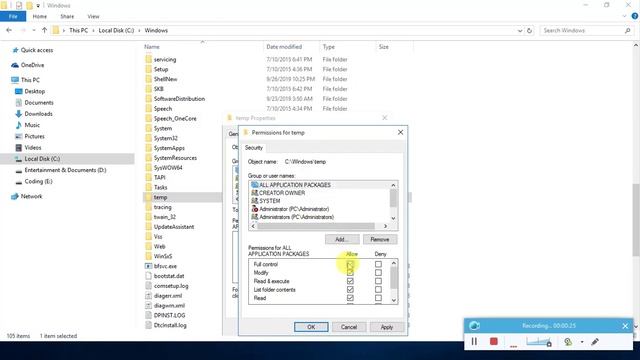The width and height of the screenshot is (640, 360).
Task: Click the Remove button
Action: pos(380,239)
